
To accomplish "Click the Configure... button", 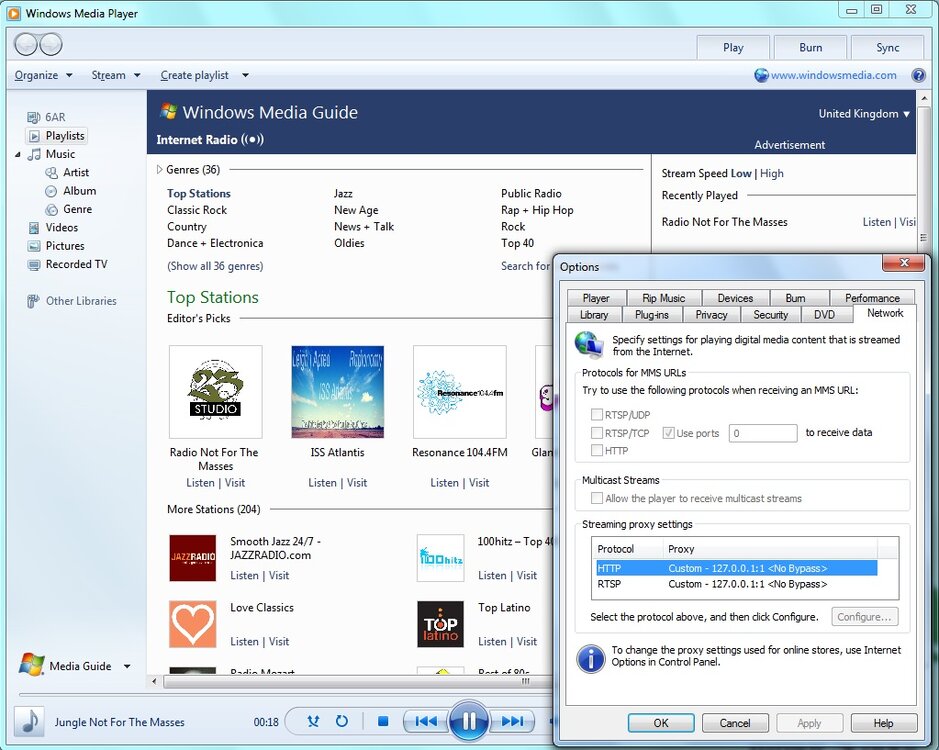I will click(x=864, y=616).
